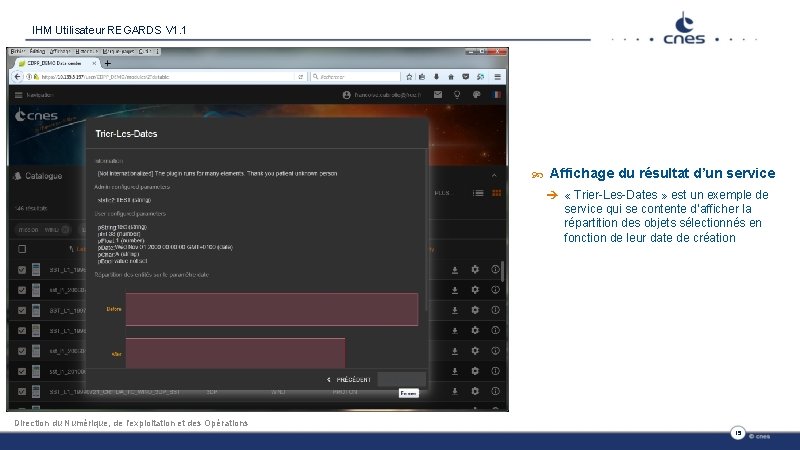Click the thumbnail of the first result row
Screen dimensions: 800x450
click(x=36, y=269)
